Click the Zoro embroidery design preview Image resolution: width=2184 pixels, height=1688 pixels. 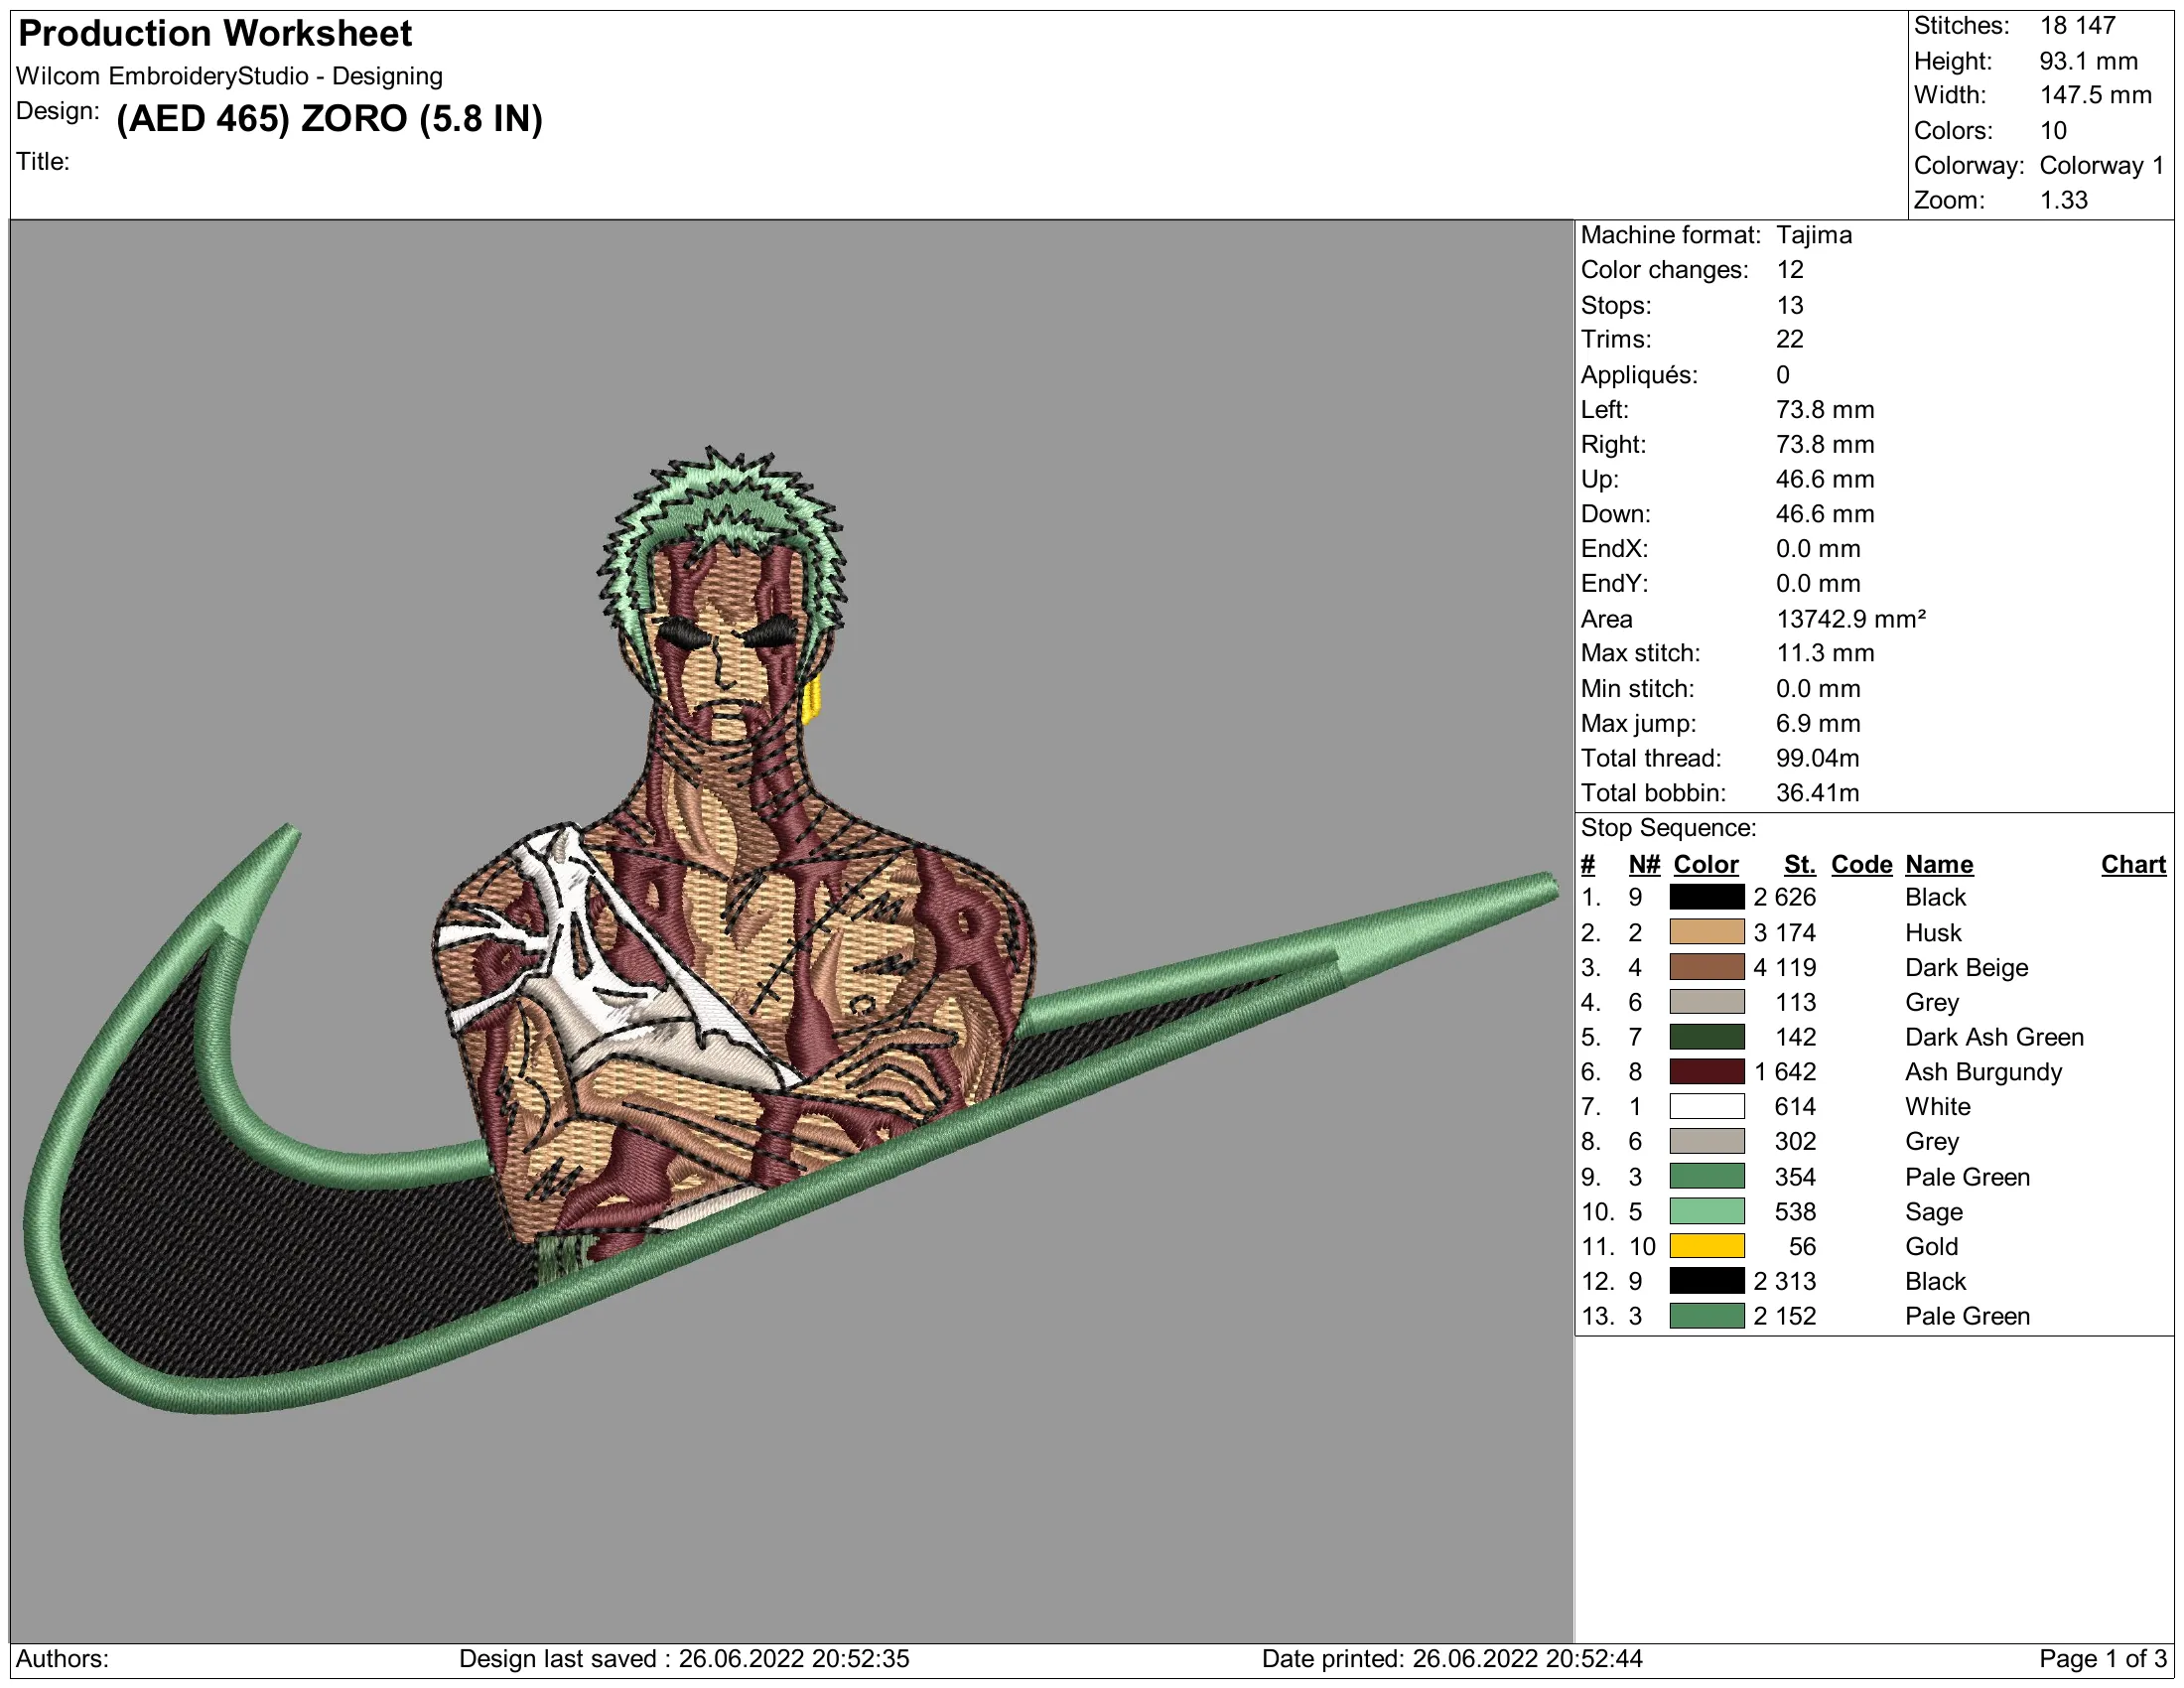tap(790, 930)
